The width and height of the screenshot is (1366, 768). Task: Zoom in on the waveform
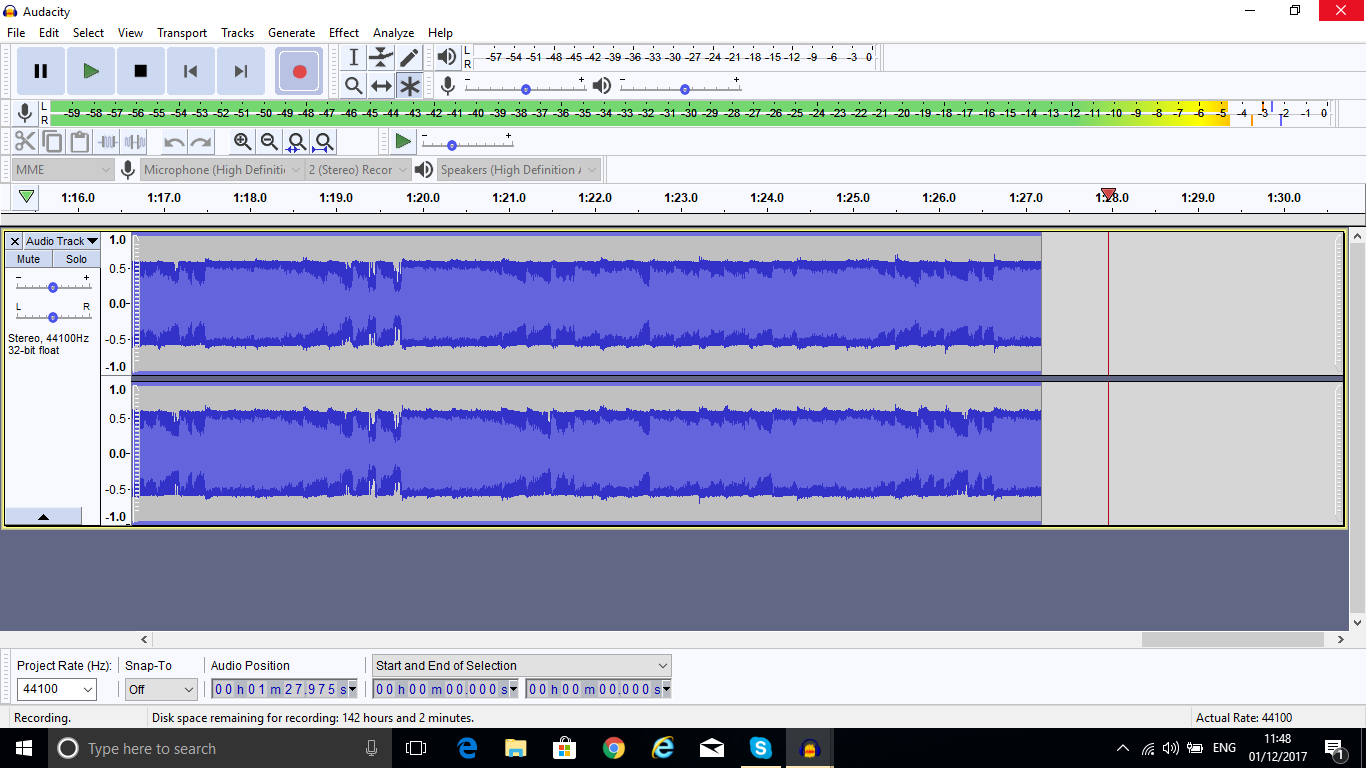click(241, 141)
